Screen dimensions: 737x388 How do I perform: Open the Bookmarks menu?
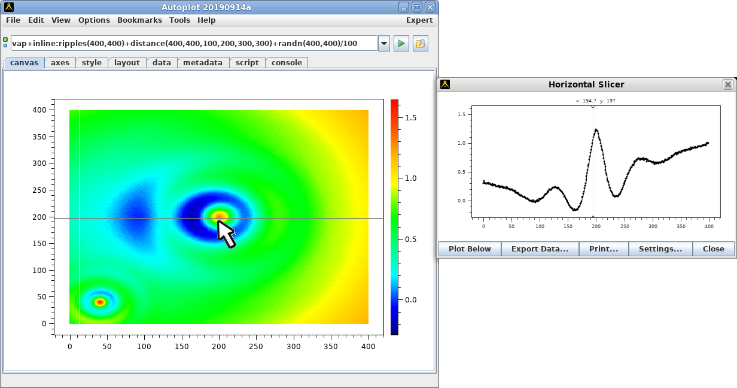point(139,20)
